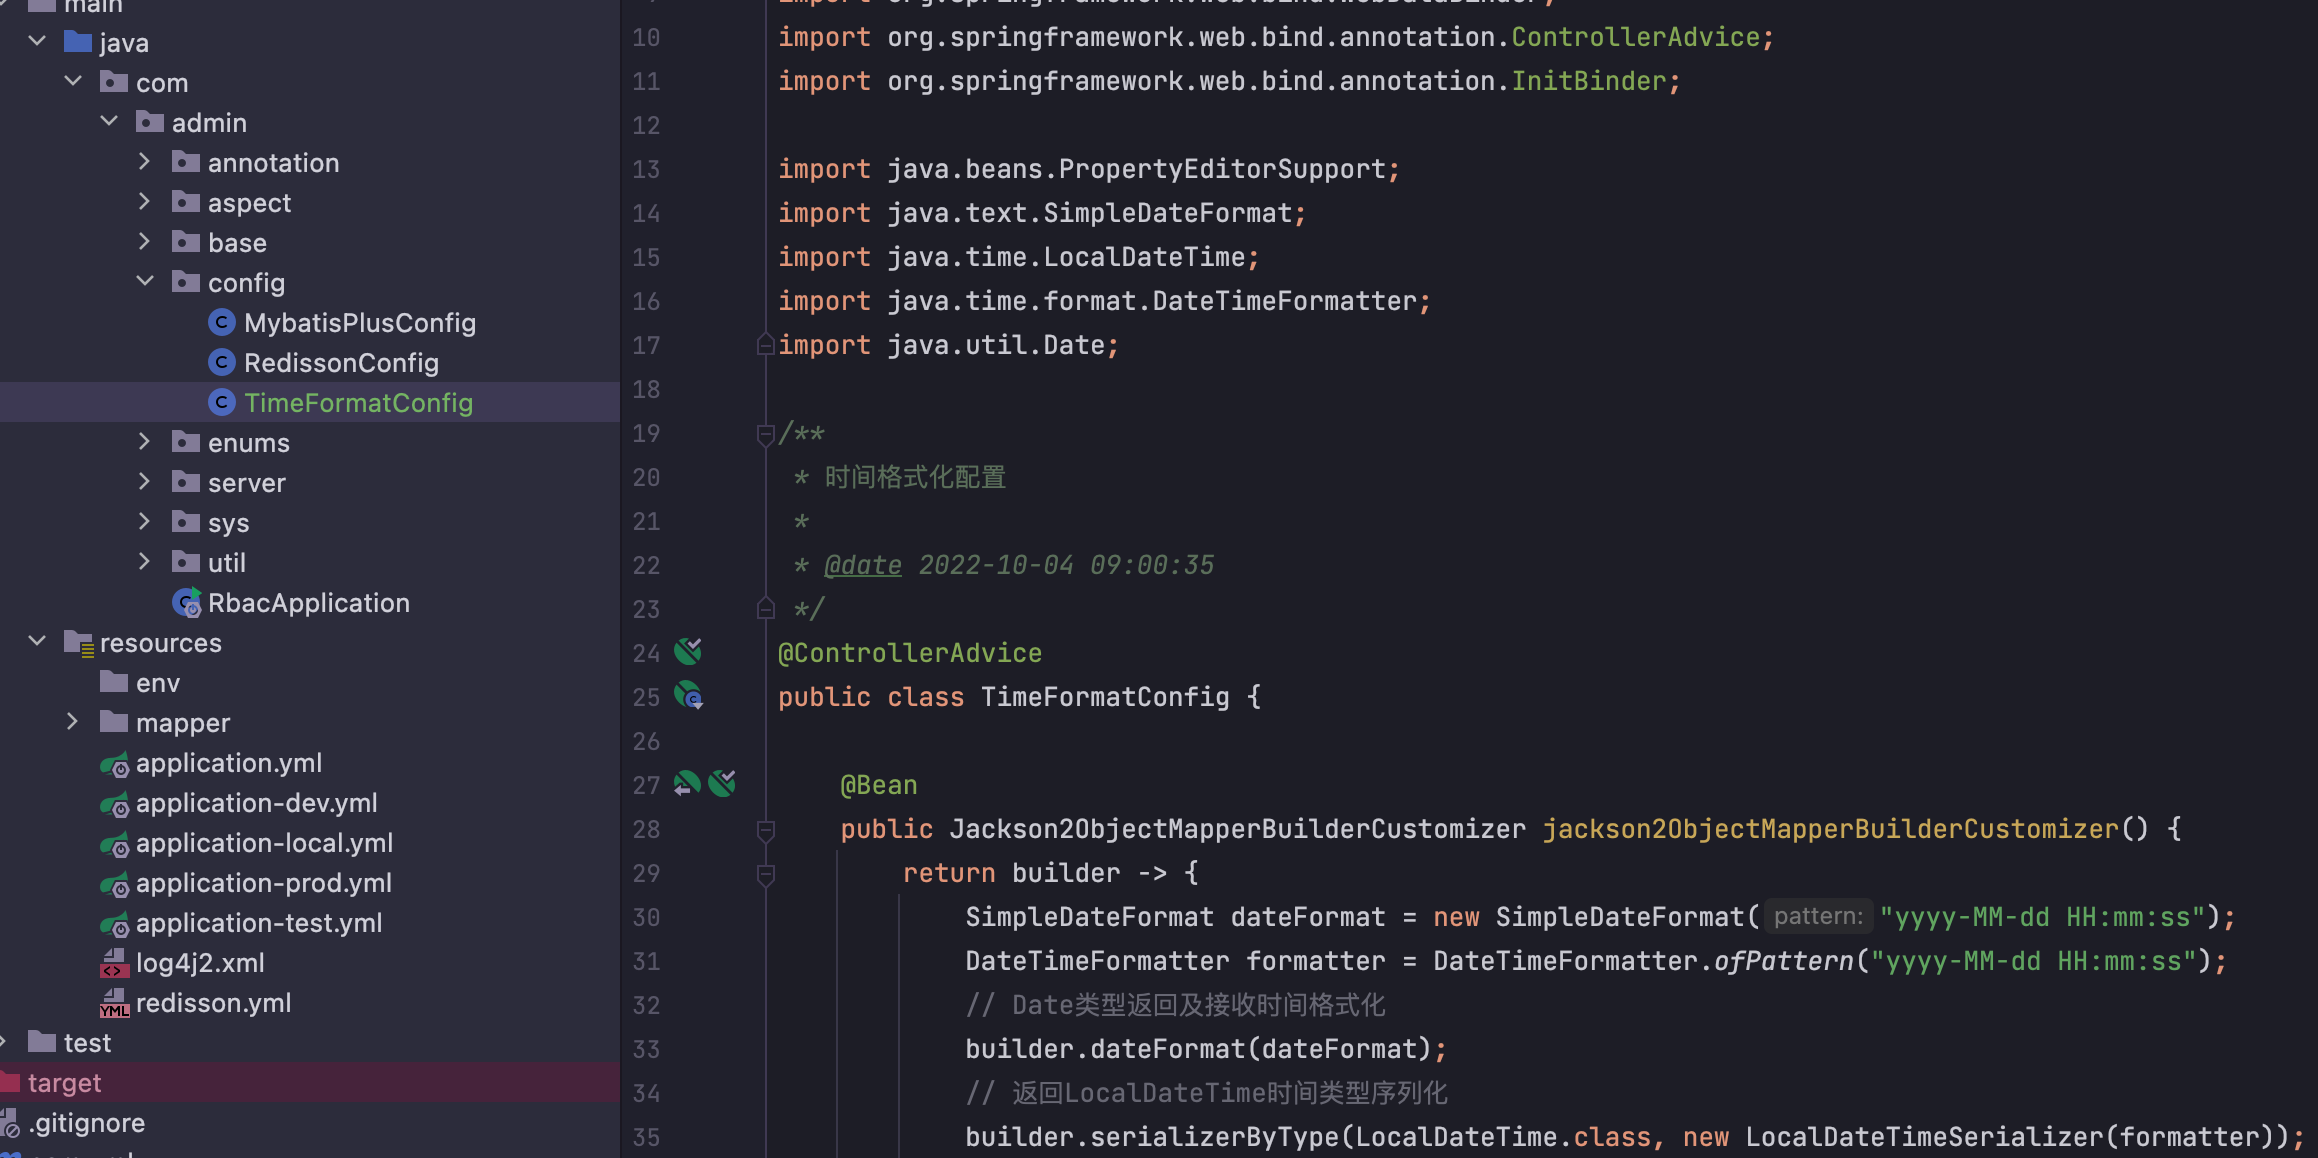Click redisson.yml file icon

115,1003
